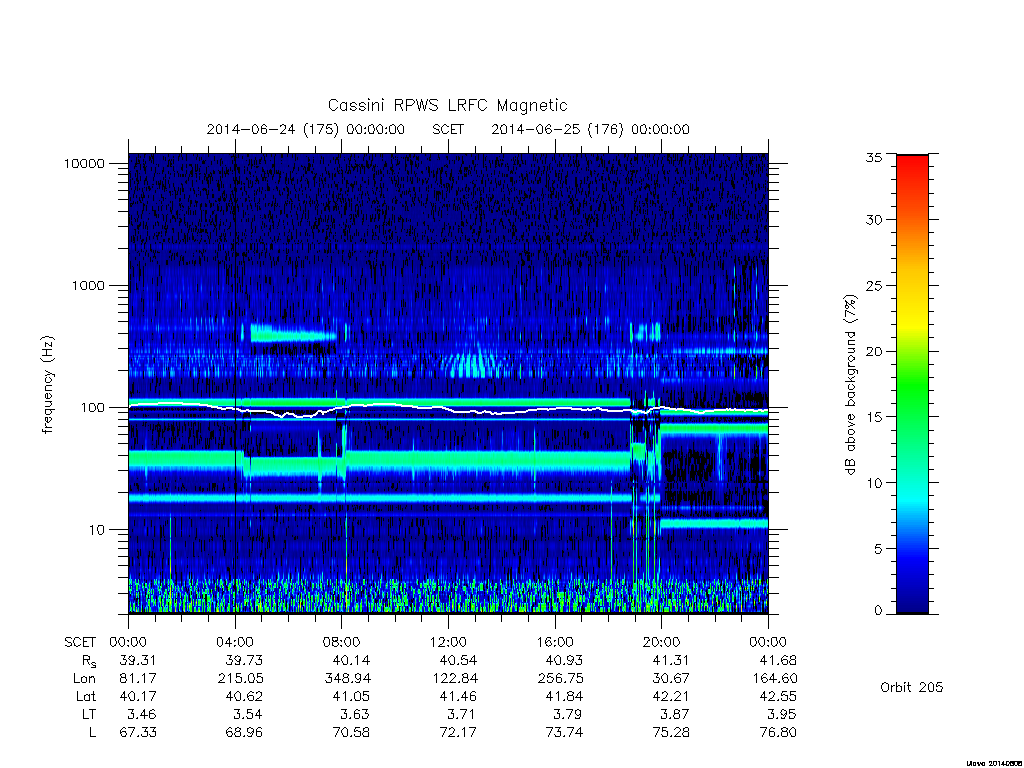Click the 'Lon' row label
The width and height of the screenshot is (1024, 768).
84,679
